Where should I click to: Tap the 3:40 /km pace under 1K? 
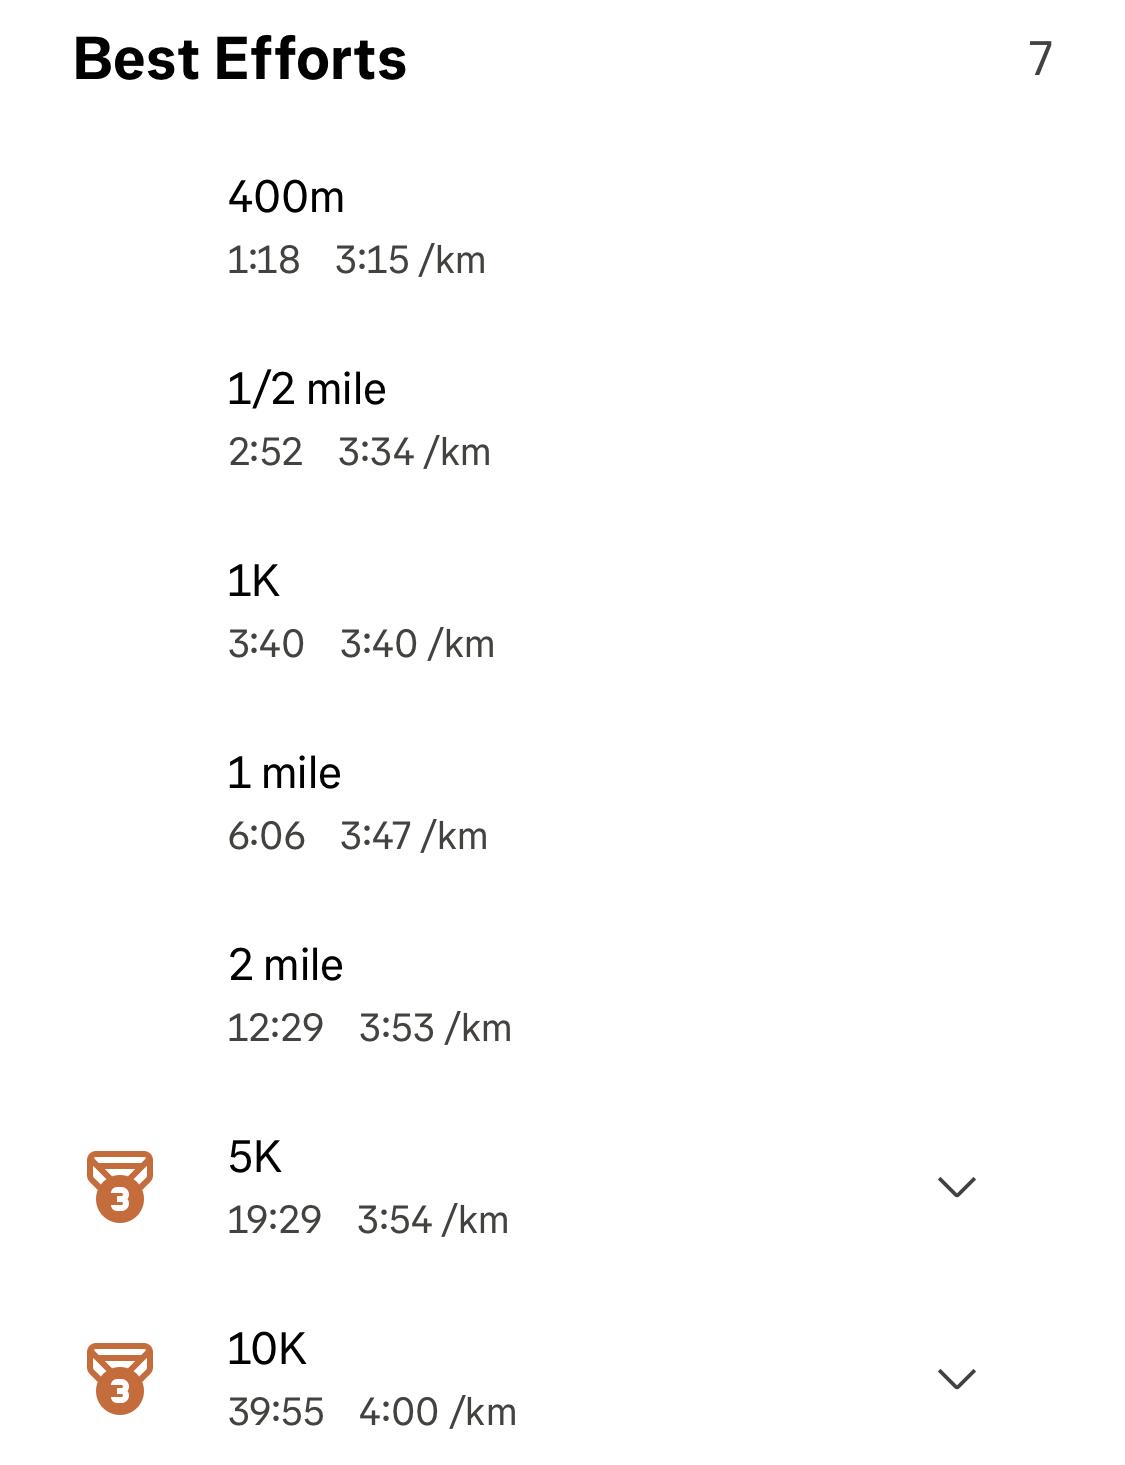point(417,644)
